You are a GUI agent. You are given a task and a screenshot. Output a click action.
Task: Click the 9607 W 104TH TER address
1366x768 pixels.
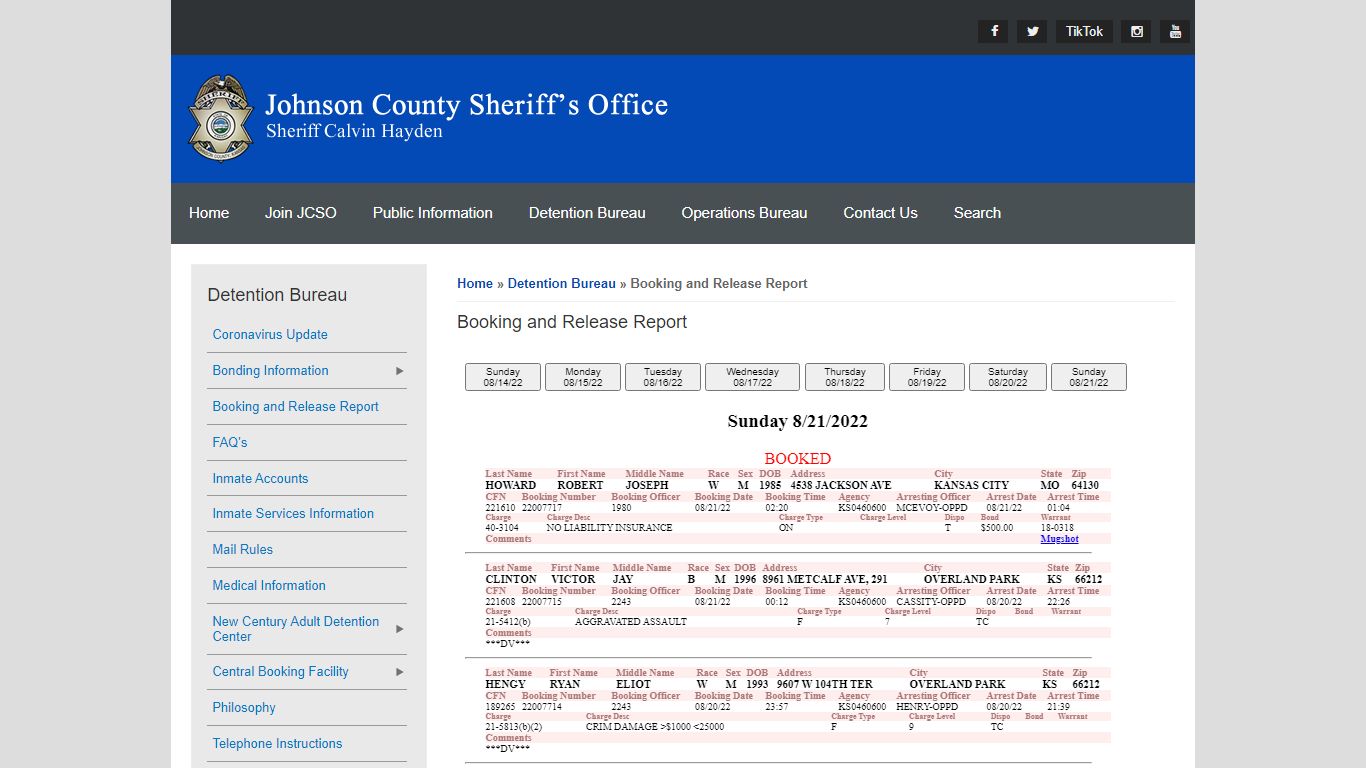(824, 684)
